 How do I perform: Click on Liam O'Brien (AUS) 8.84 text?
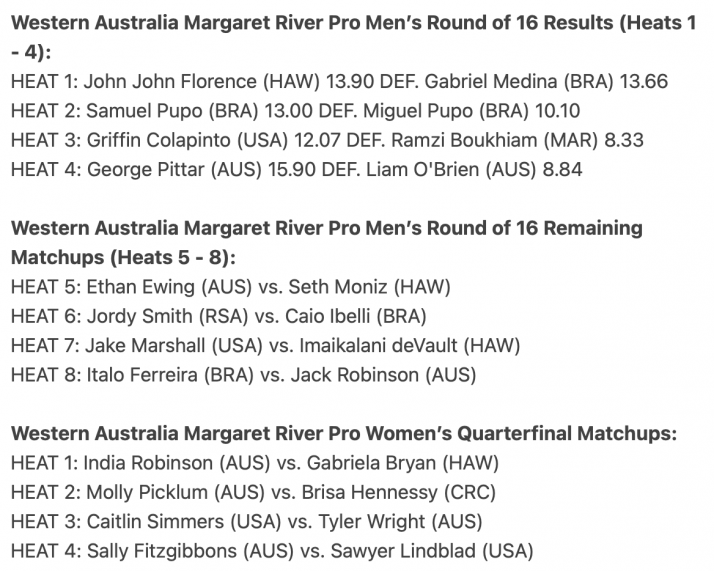474,169
